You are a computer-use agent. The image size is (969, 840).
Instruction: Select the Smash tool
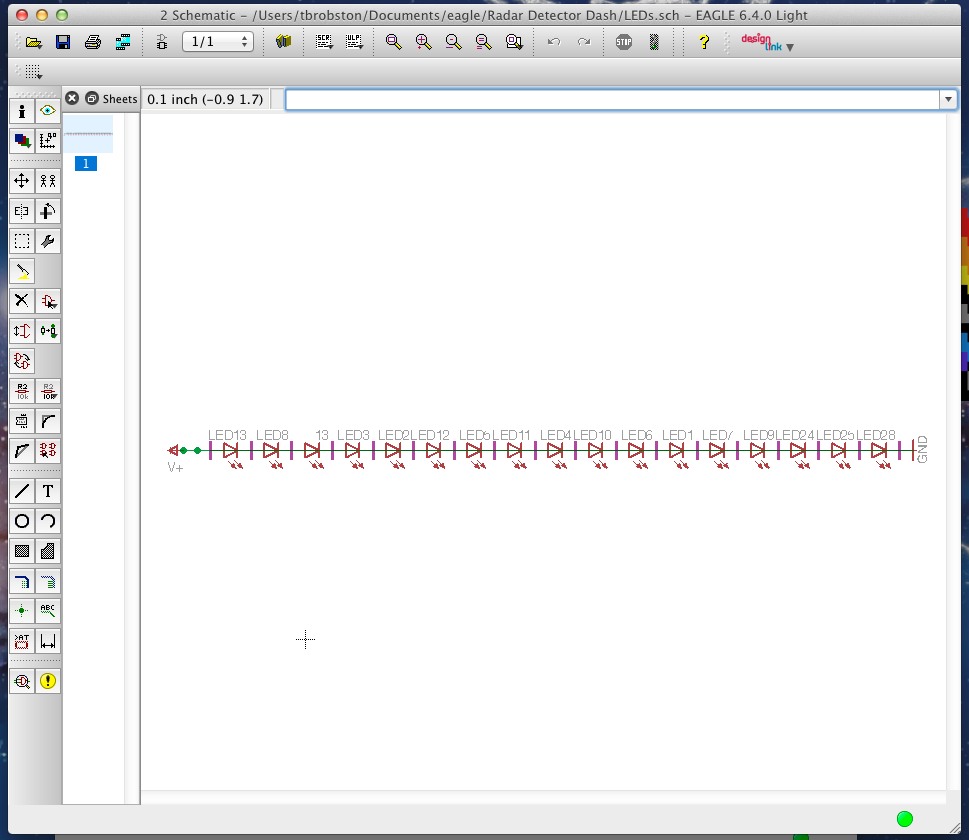tap(22, 422)
